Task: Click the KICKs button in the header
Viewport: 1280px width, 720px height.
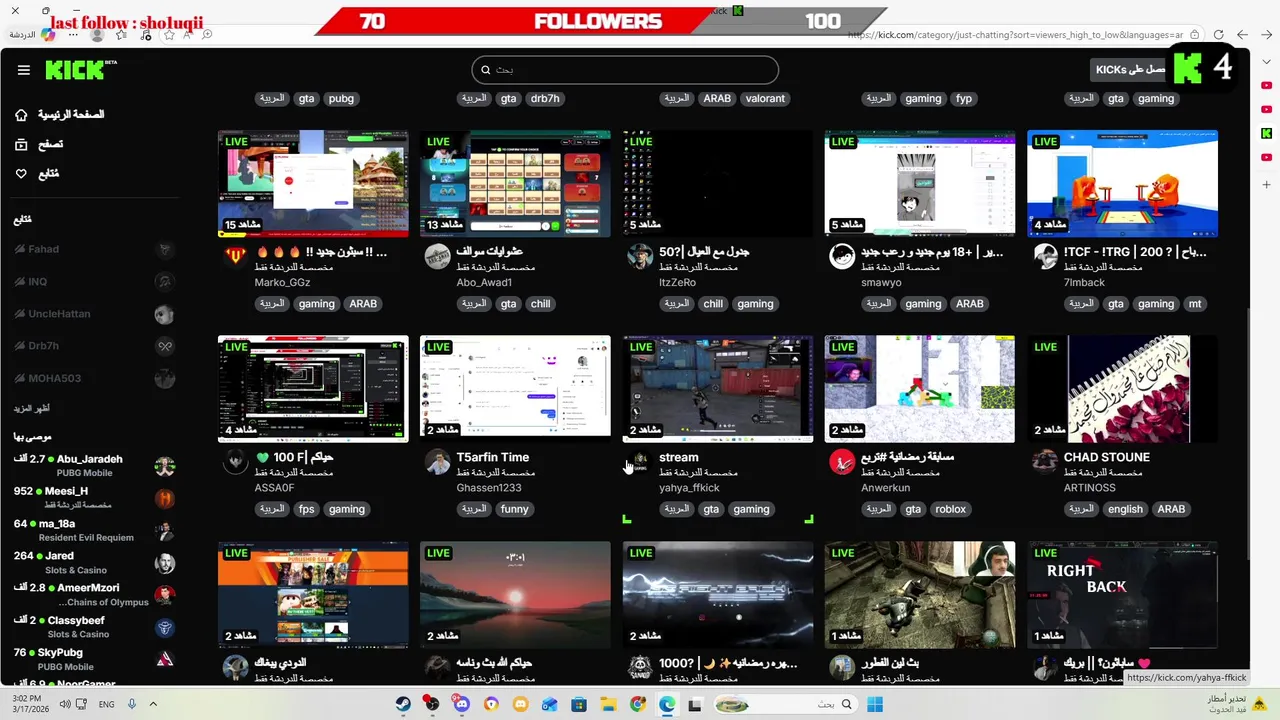Action: coord(1130,70)
